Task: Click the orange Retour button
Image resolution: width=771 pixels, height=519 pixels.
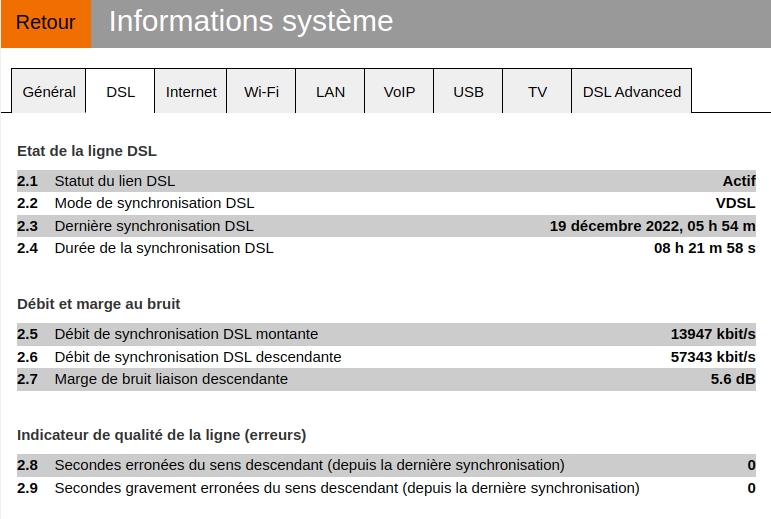Action: 45,23
